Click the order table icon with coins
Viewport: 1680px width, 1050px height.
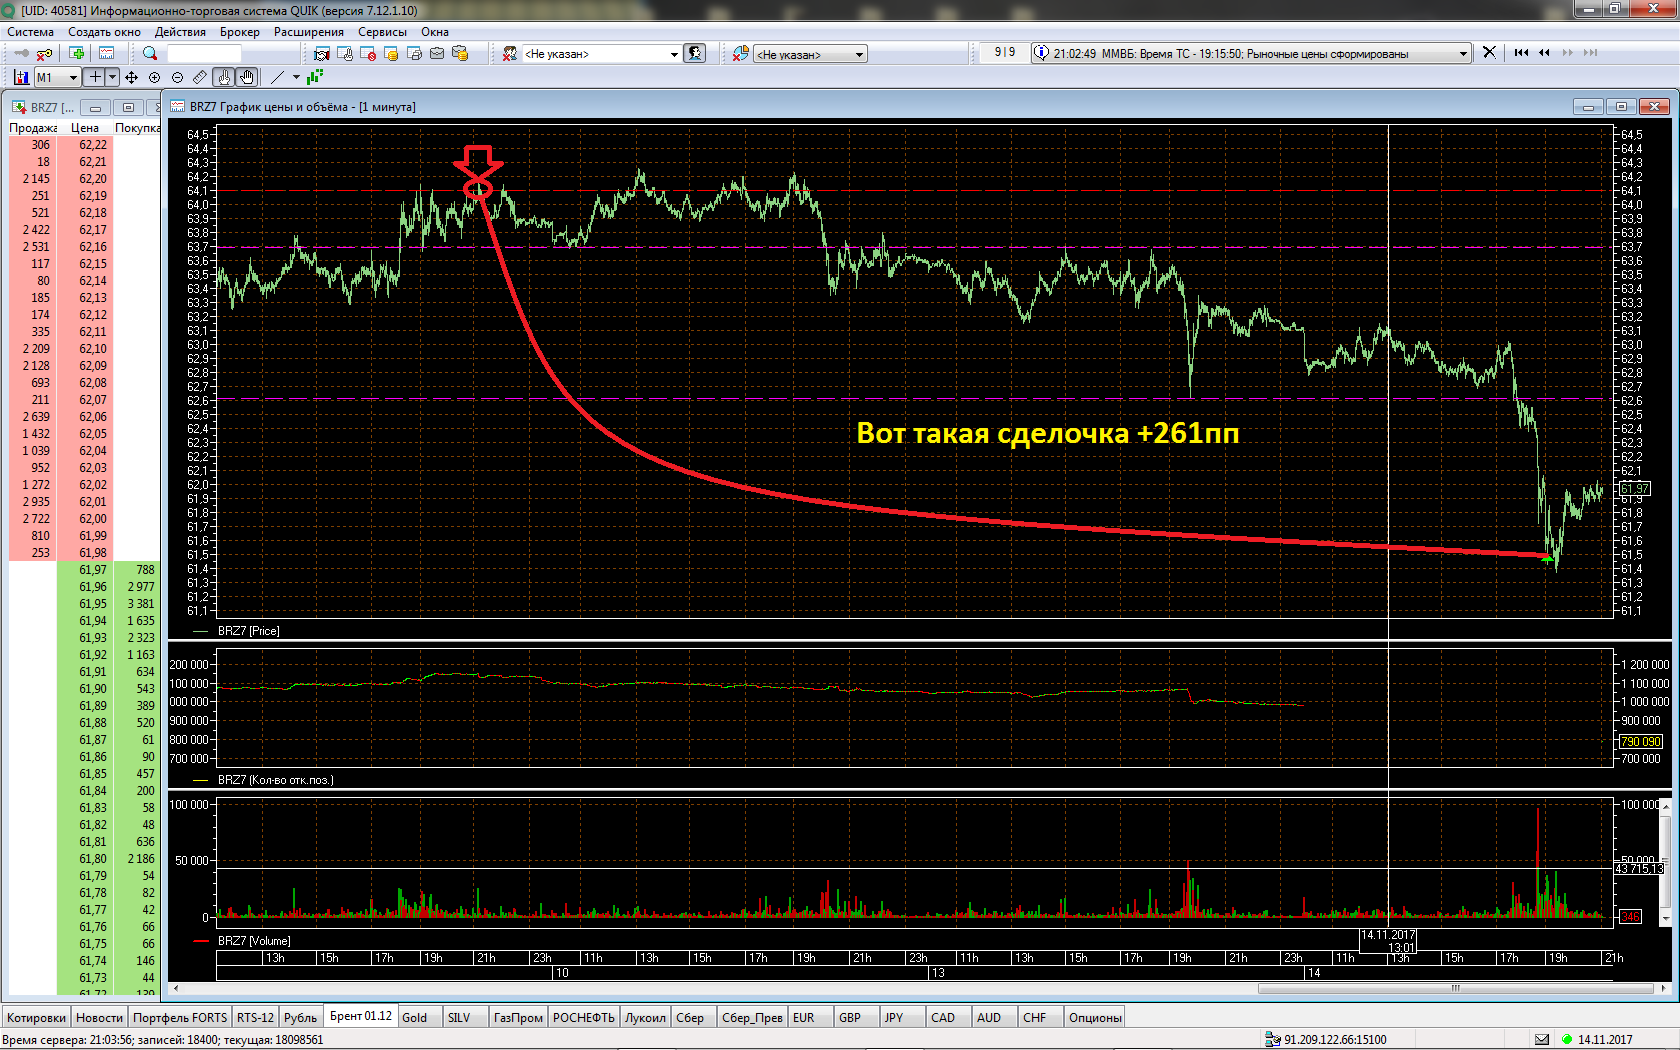click(391, 53)
